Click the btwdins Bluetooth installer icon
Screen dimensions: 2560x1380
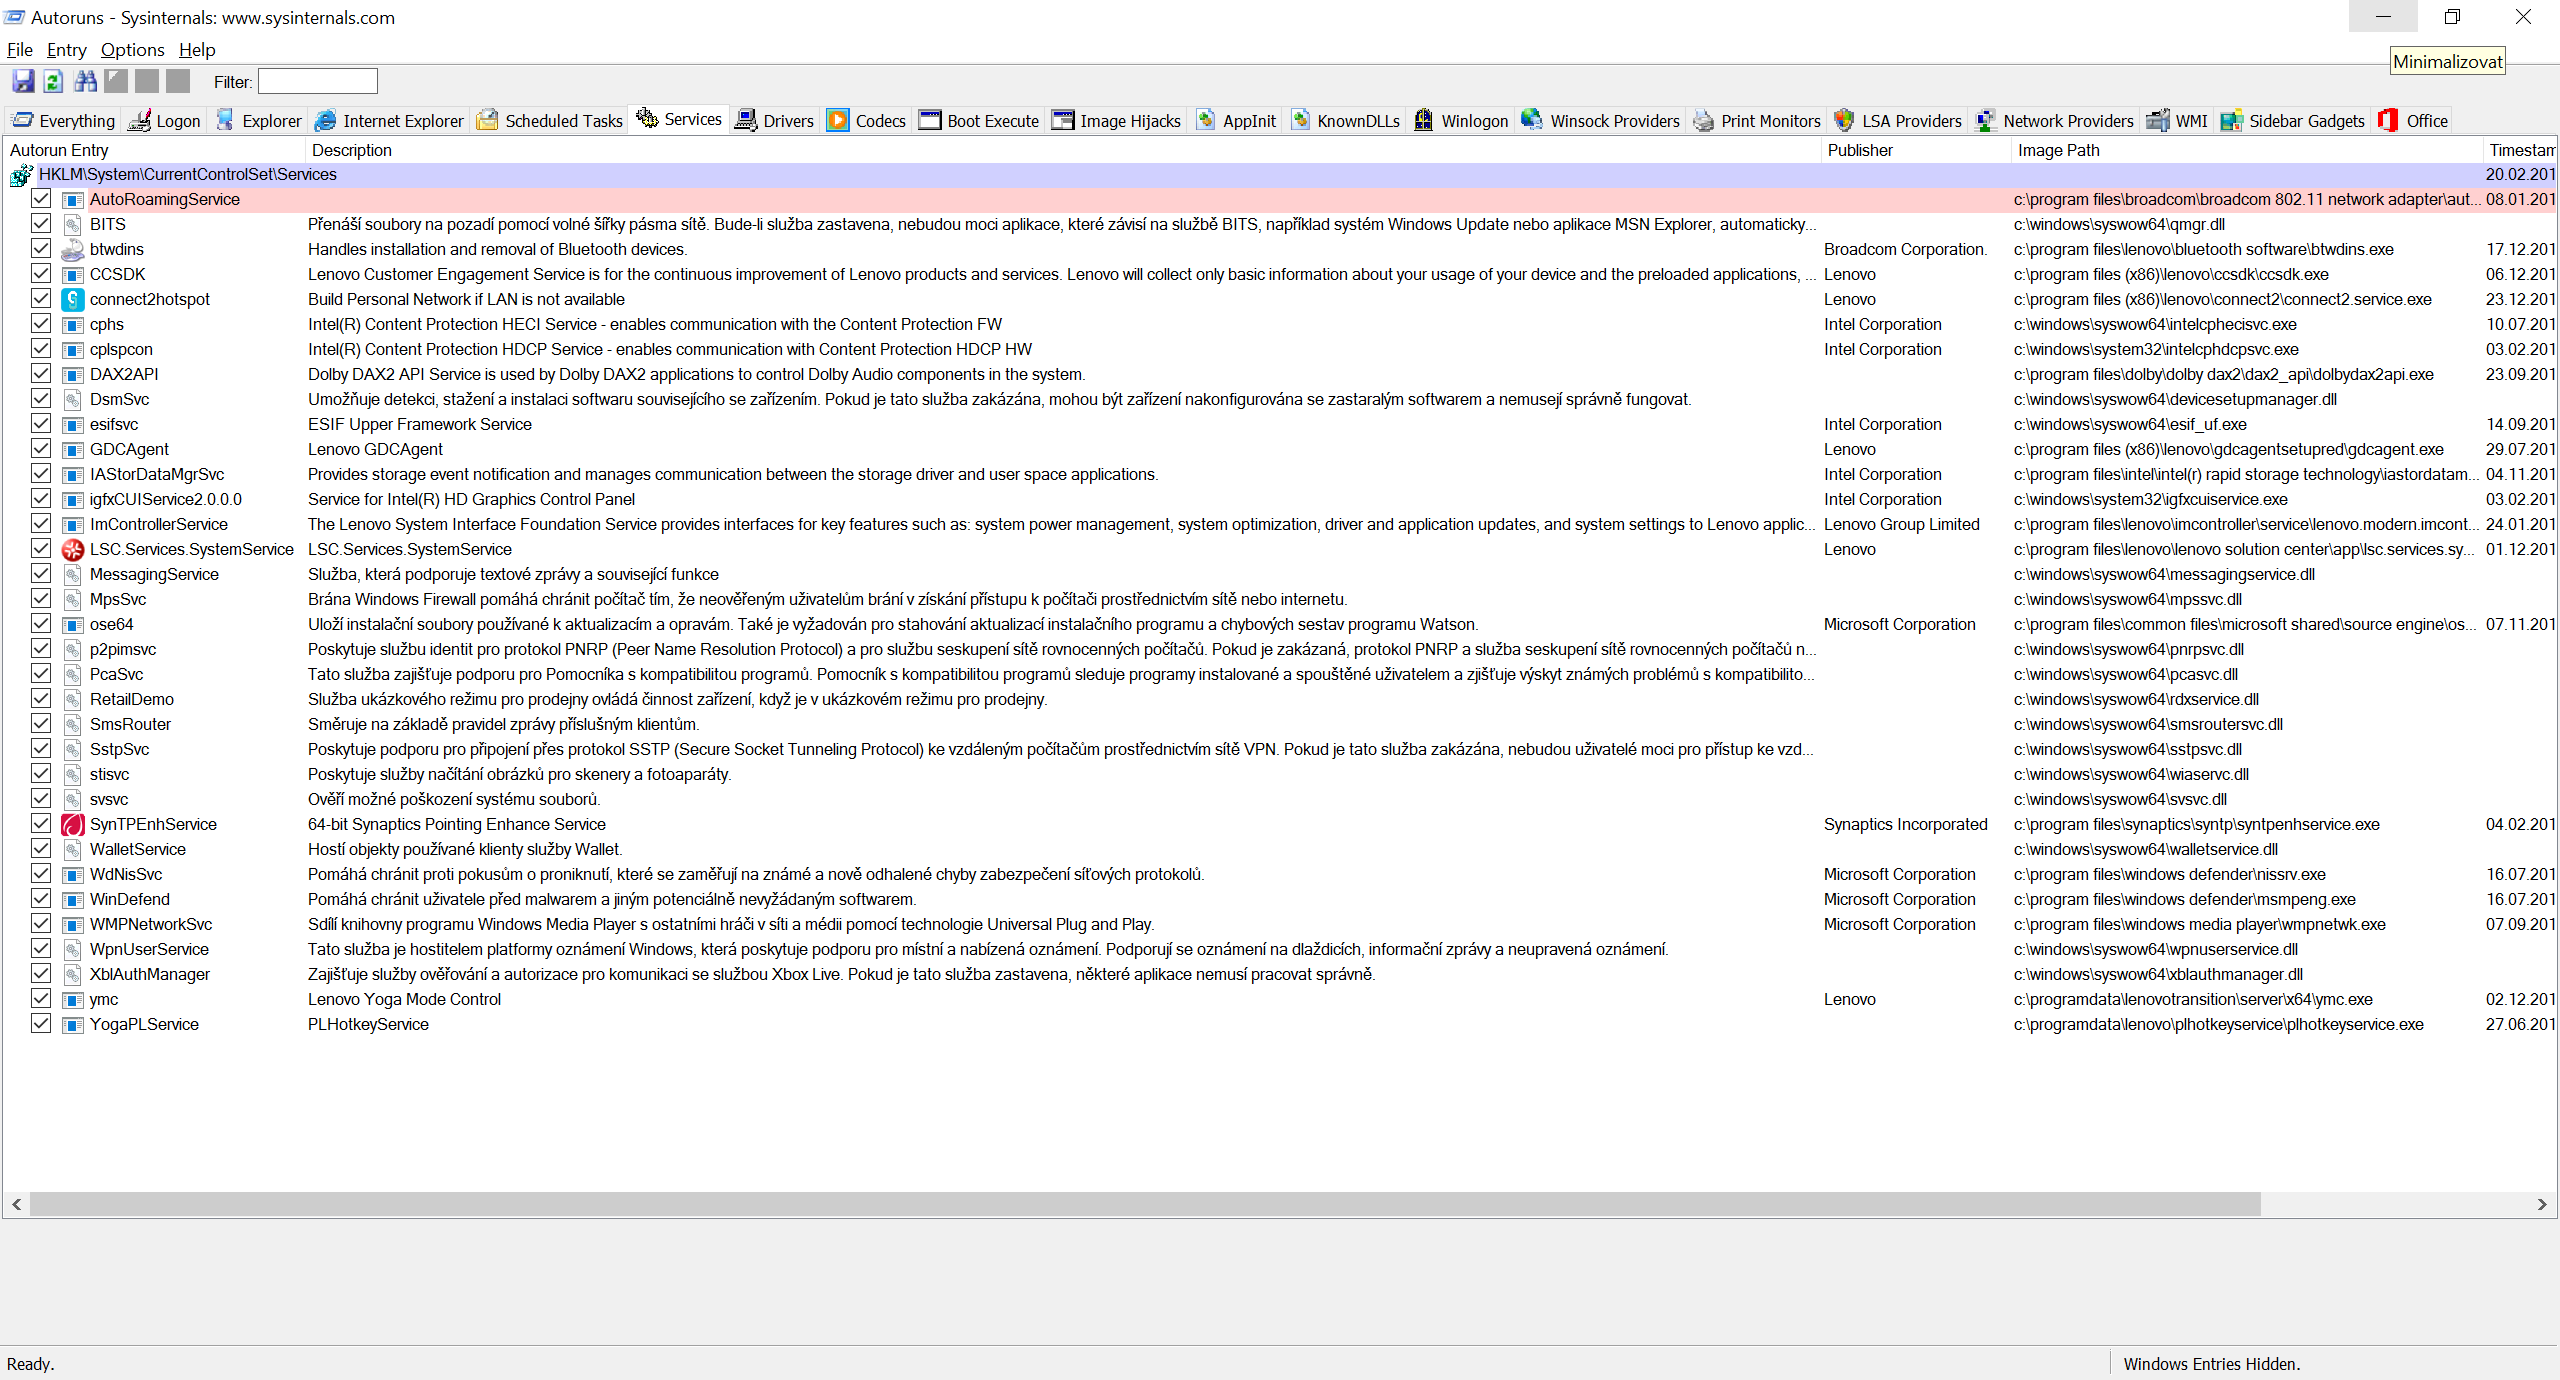point(73,249)
